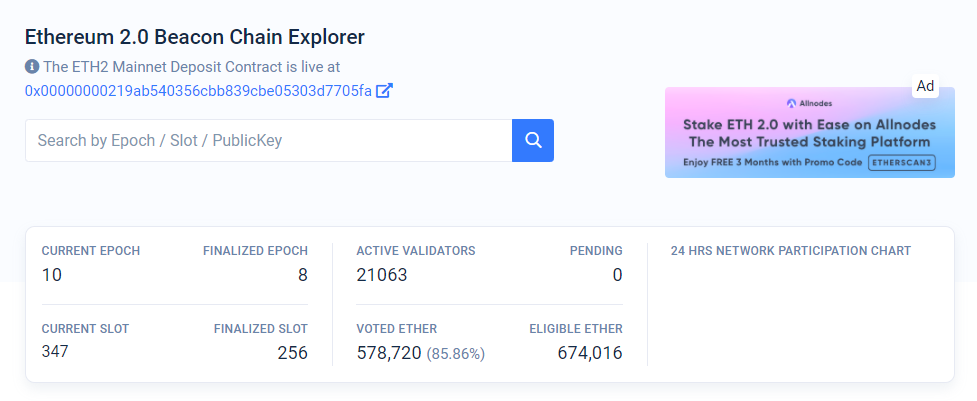977x401 pixels.
Task: Click the 85.86% voted percentage
Action: click(456, 354)
